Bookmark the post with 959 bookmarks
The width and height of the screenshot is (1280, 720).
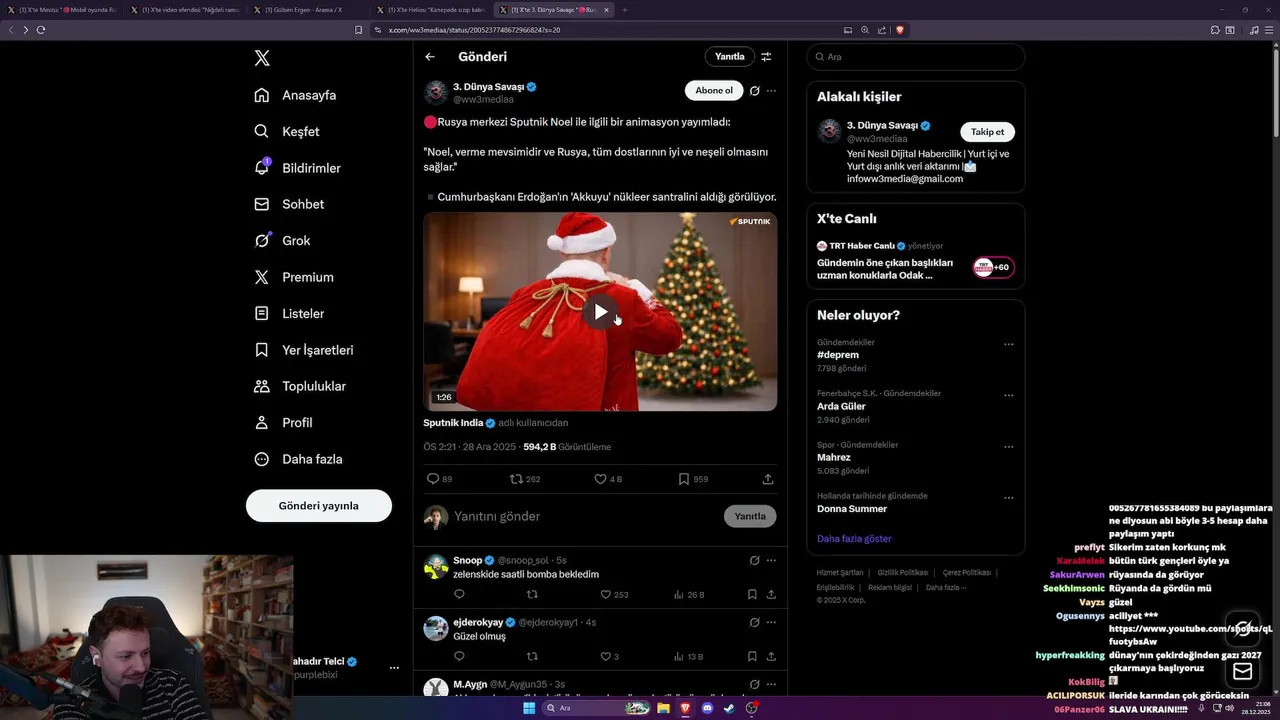(x=693, y=479)
